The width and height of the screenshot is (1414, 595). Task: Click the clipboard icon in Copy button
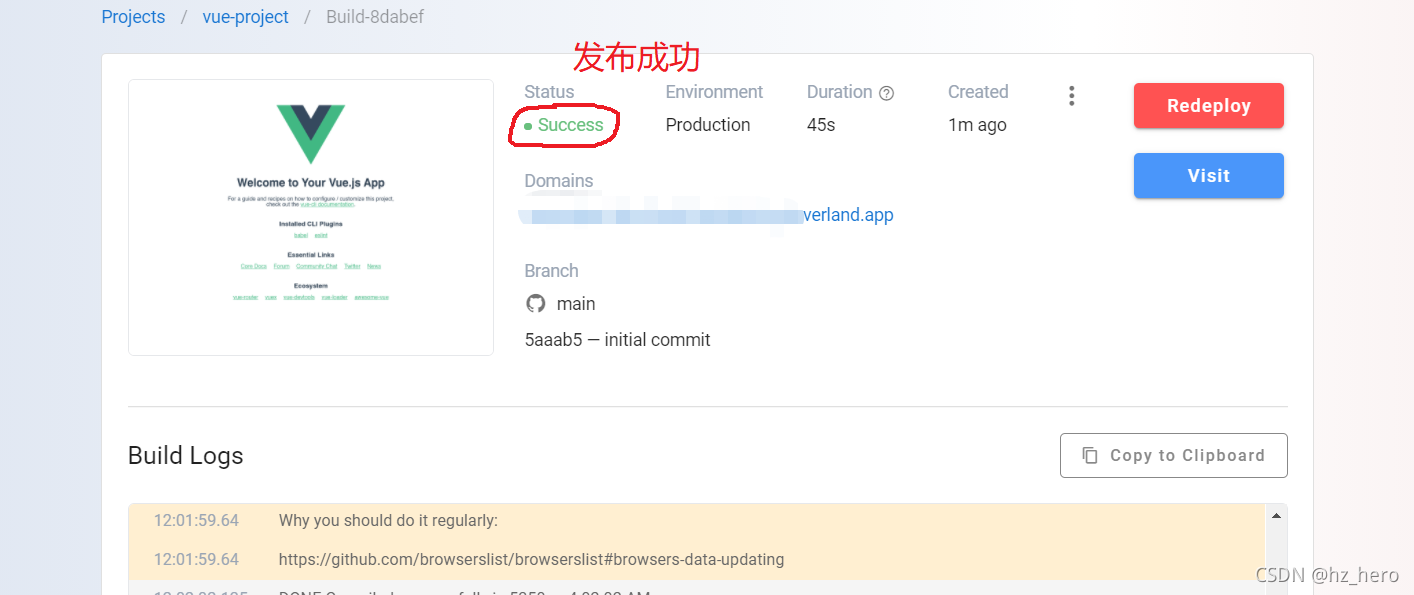click(x=1090, y=455)
